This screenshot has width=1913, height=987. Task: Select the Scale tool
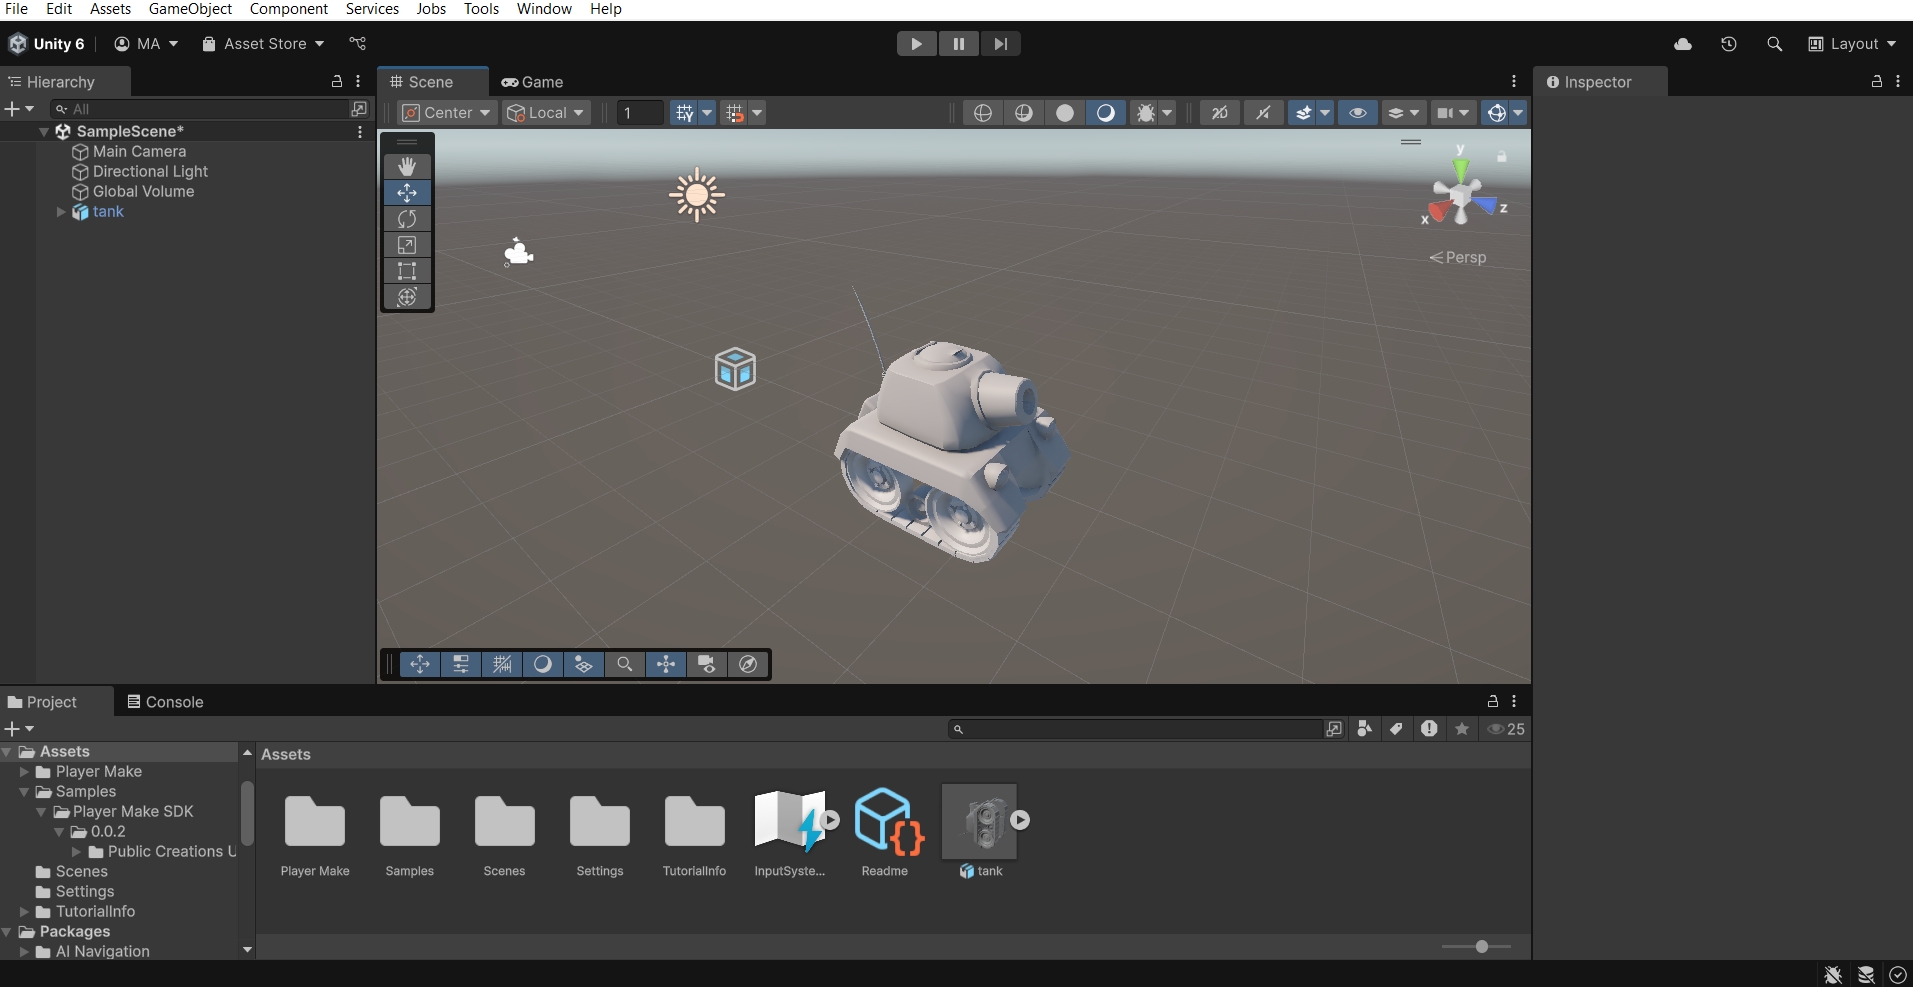(x=407, y=245)
